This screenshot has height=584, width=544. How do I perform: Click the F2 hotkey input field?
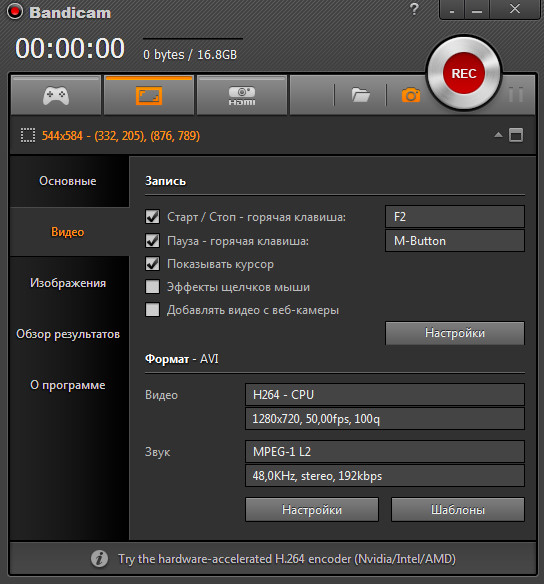(x=455, y=216)
